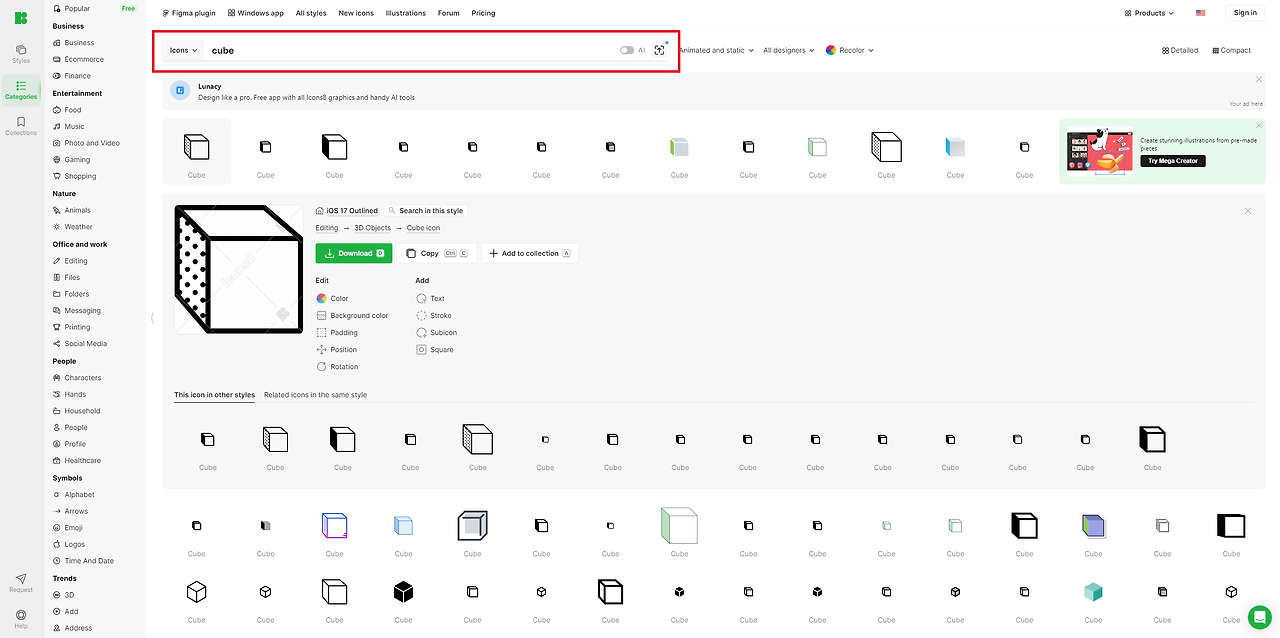The width and height of the screenshot is (1280, 638).
Task: Switch to Related icons in same style tab
Action: [315, 395]
